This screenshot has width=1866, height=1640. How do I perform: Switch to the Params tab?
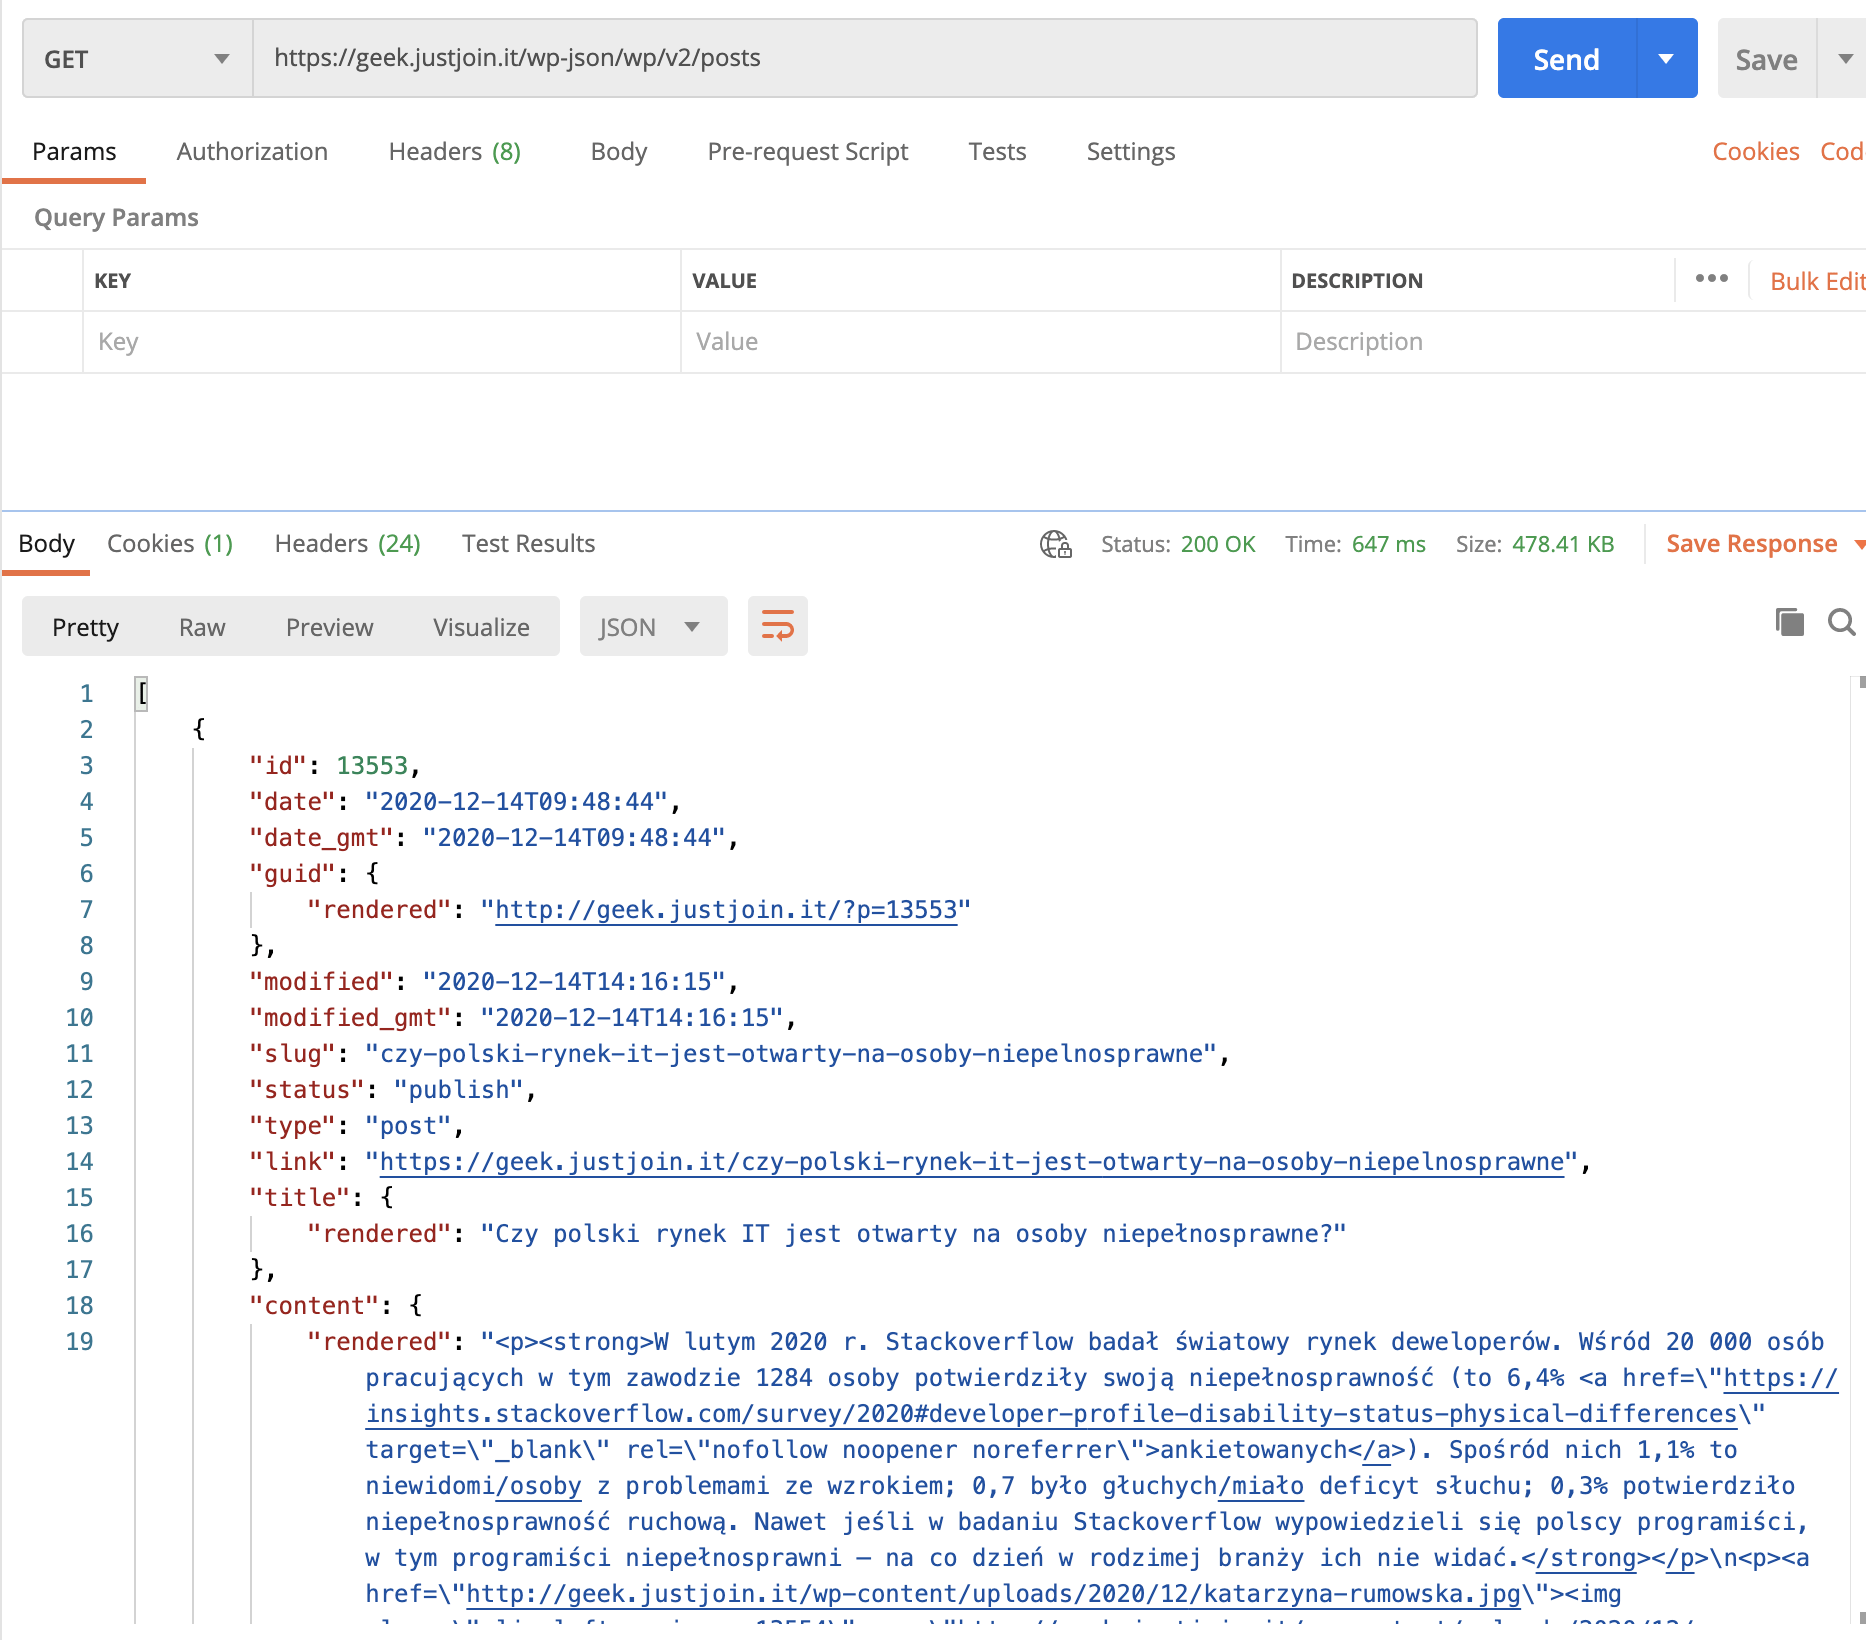tap(74, 152)
